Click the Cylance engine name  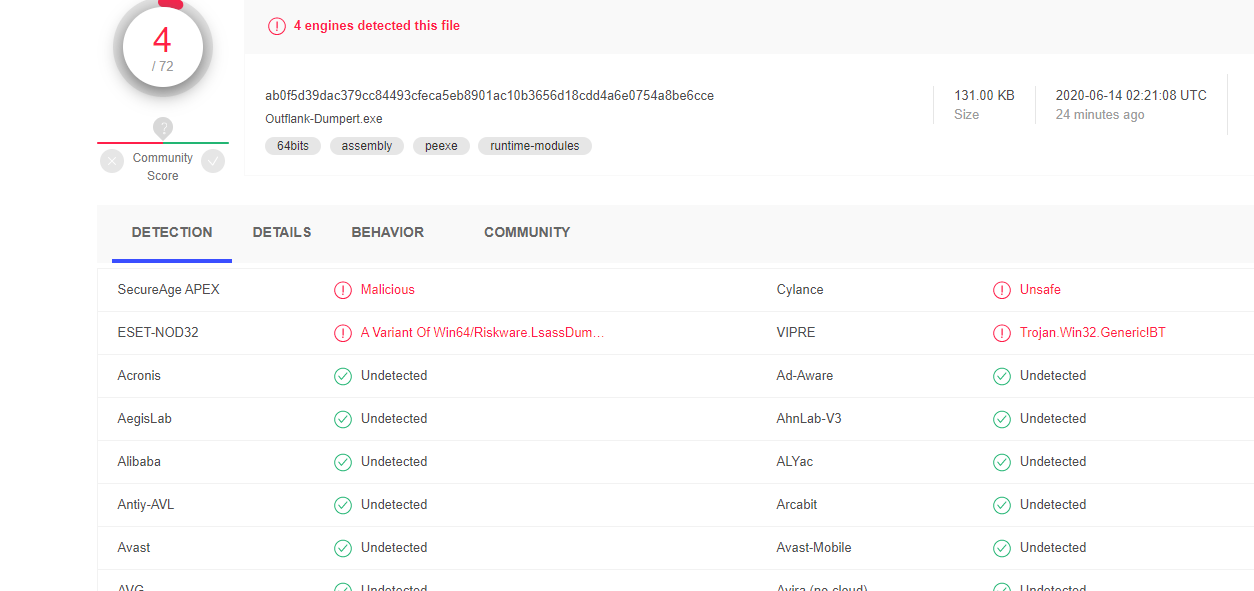coord(800,290)
